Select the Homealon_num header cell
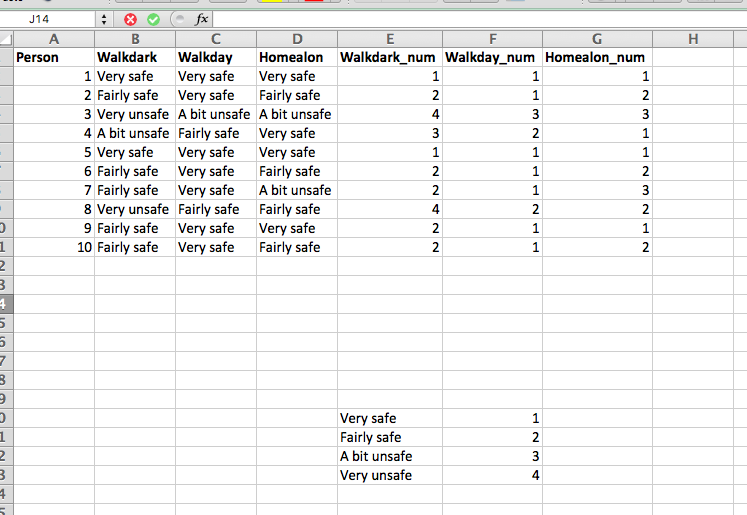 click(x=597, y=58)
